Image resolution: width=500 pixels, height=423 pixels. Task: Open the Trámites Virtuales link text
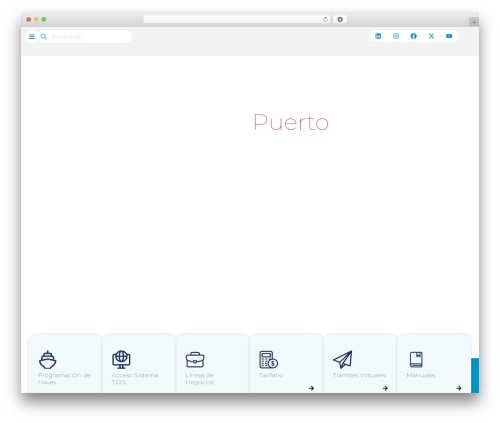359,375
